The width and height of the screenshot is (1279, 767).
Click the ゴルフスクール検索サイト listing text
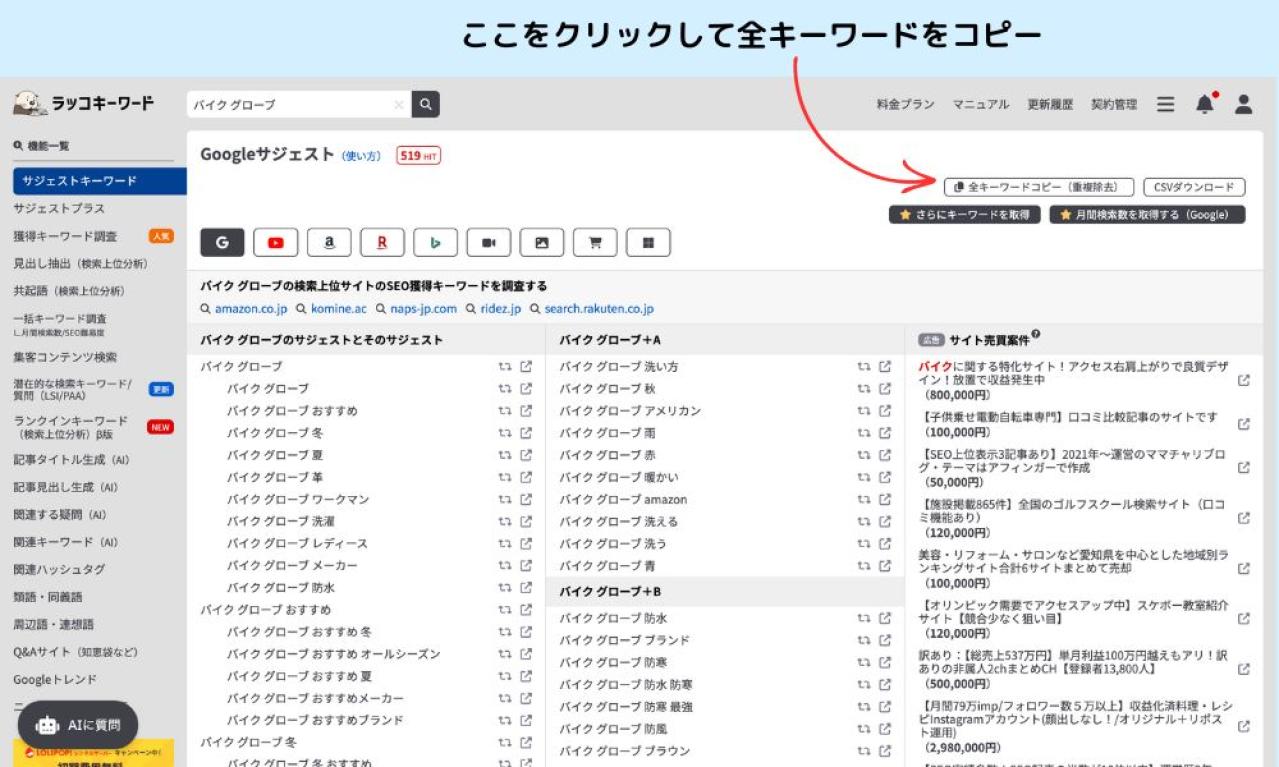point(1072,511)
